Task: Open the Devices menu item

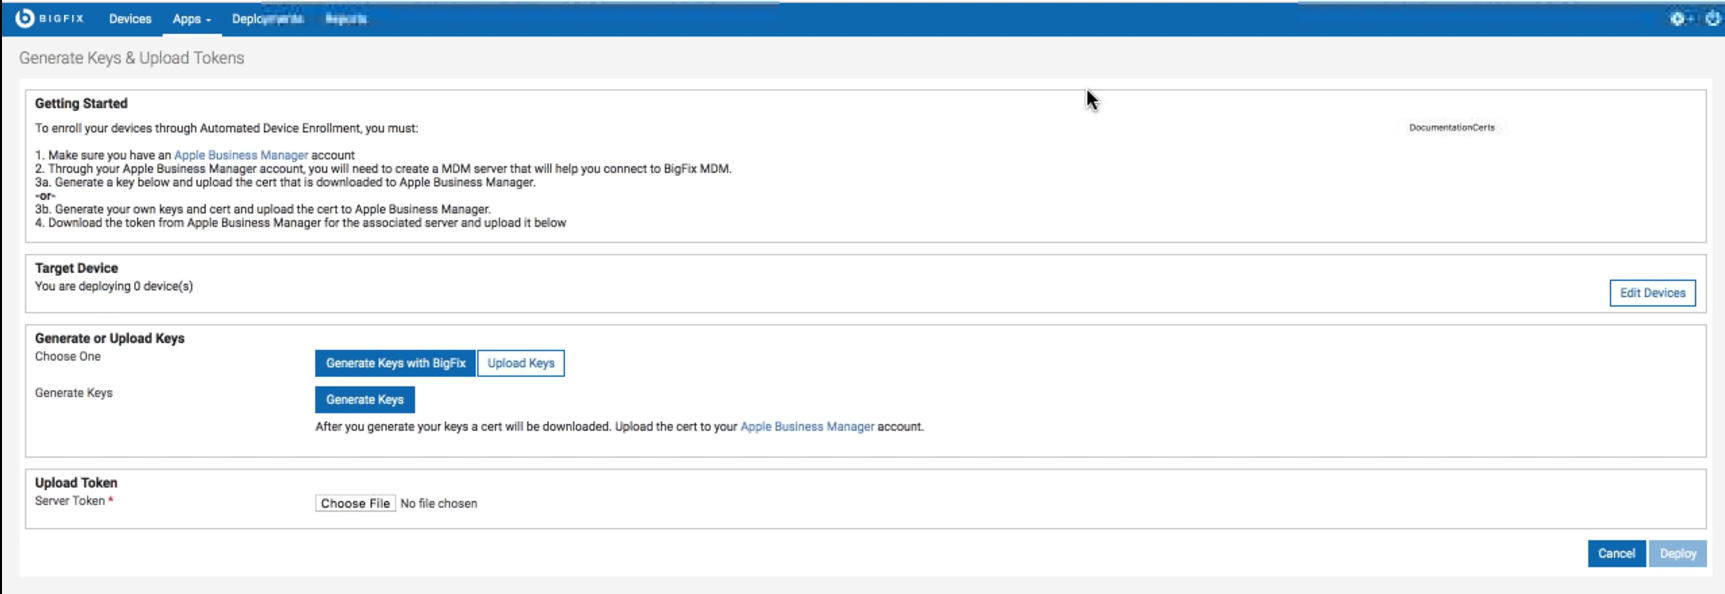Action: pyautogui.click(x=130, y=19)
